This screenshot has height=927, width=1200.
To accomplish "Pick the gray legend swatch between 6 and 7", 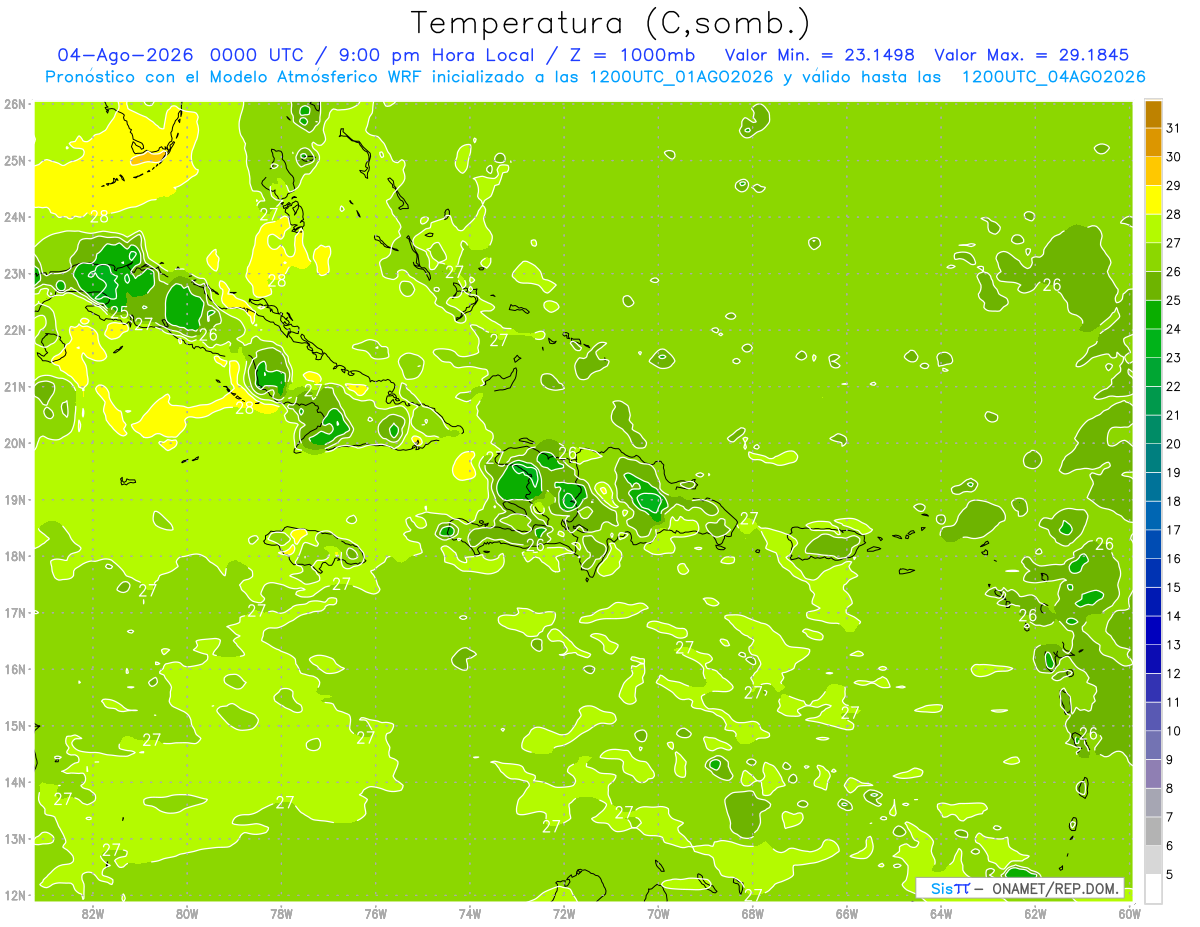I will tap(1153, 831).
